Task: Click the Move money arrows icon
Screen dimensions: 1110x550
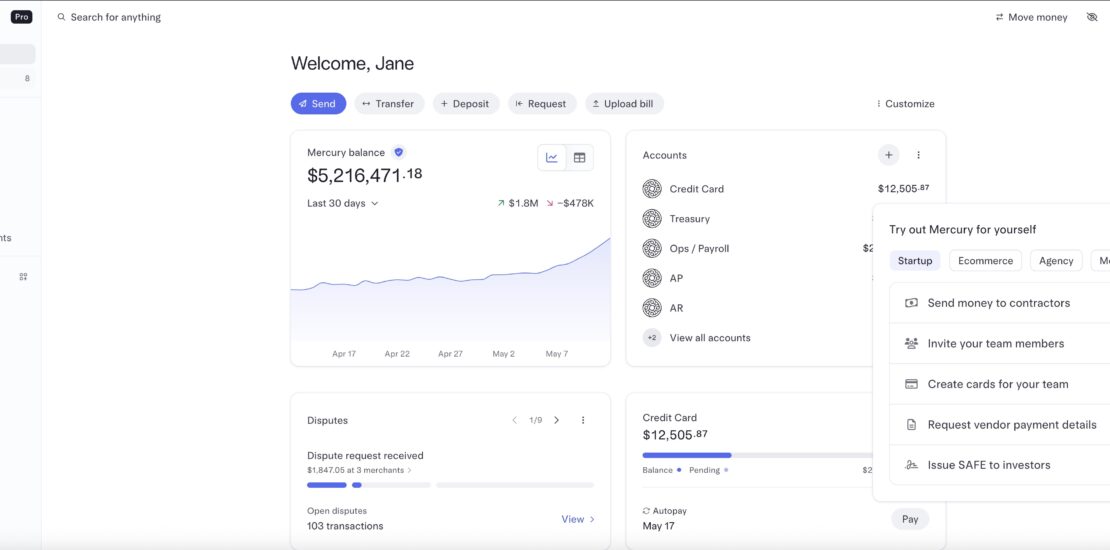Action: click(x=1000, y=17)
